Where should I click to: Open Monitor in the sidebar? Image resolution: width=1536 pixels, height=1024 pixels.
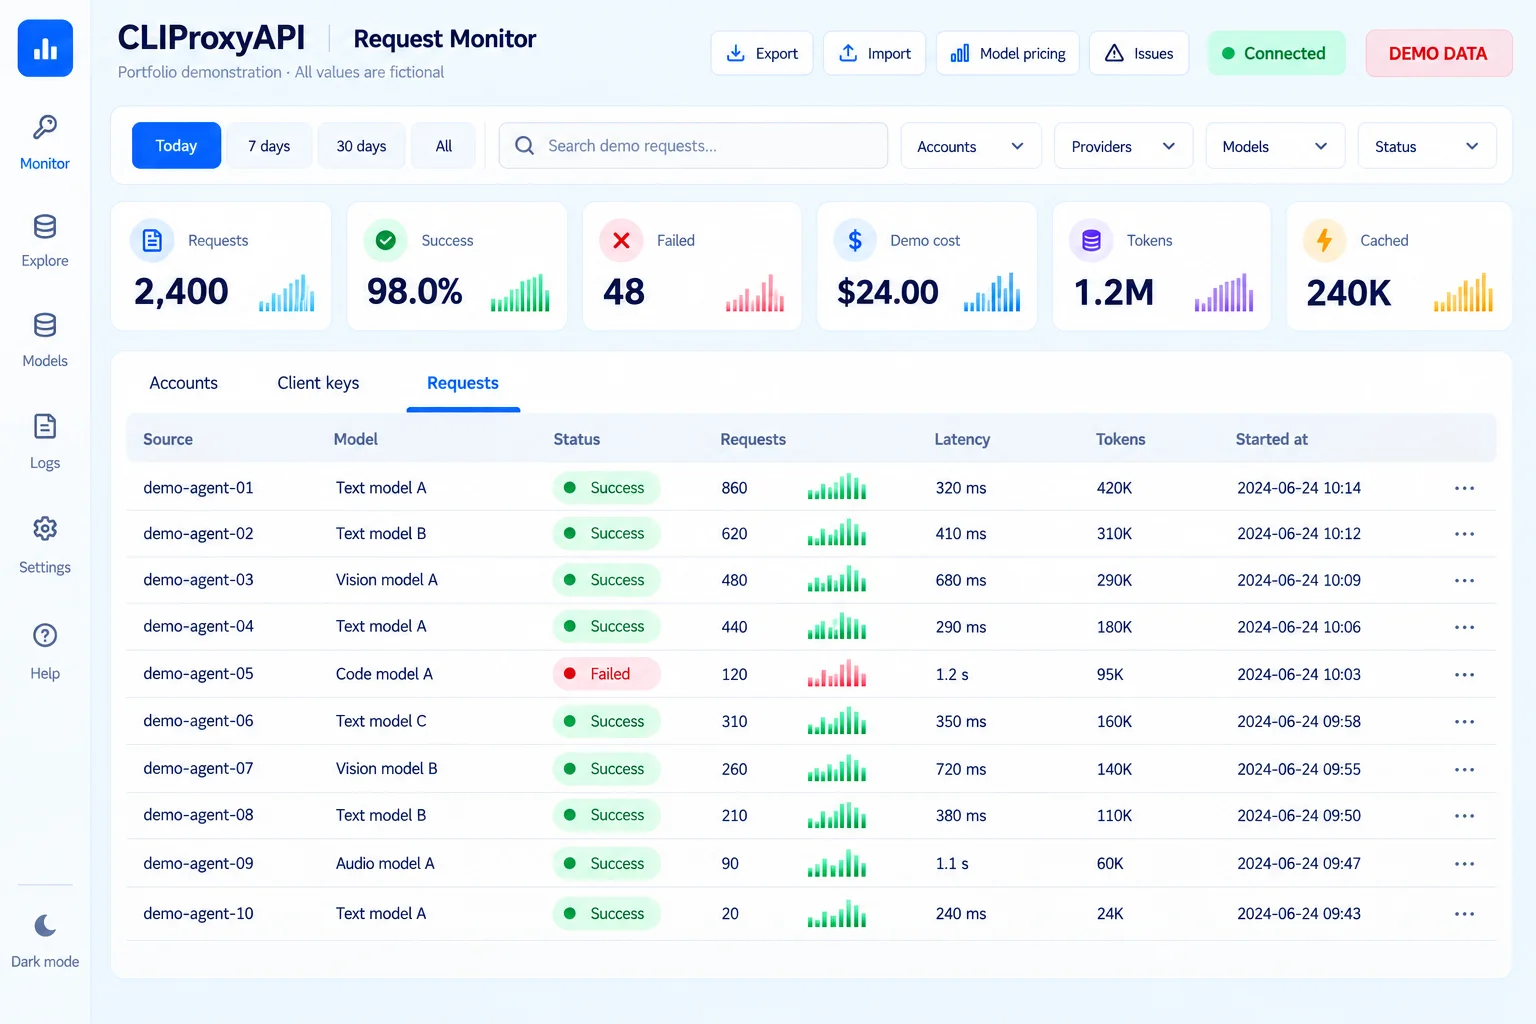tap(45, 143)
